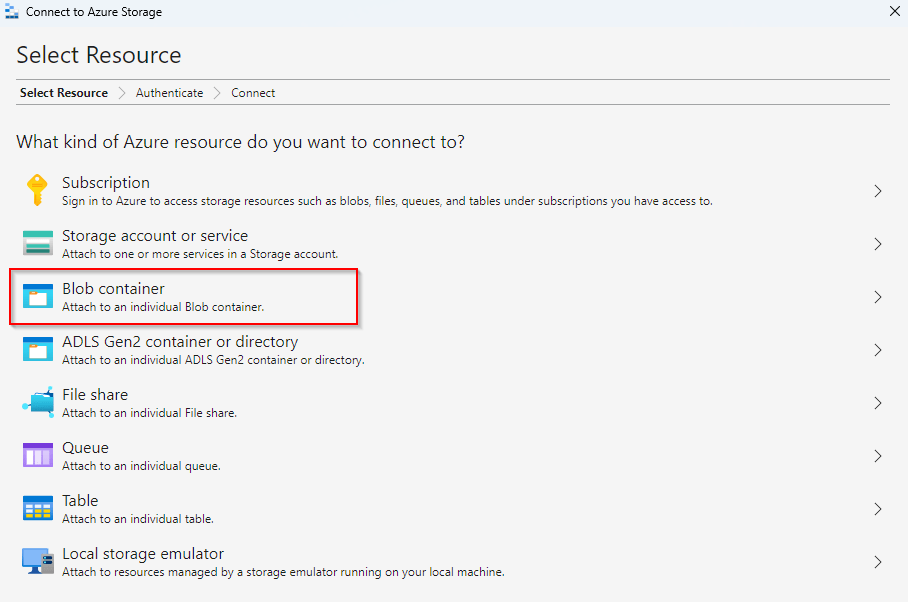908x602 pixels.
Task: Go to the Authenticate breadcrumb step
Action: pyautogui.click(x=169, y=93)
